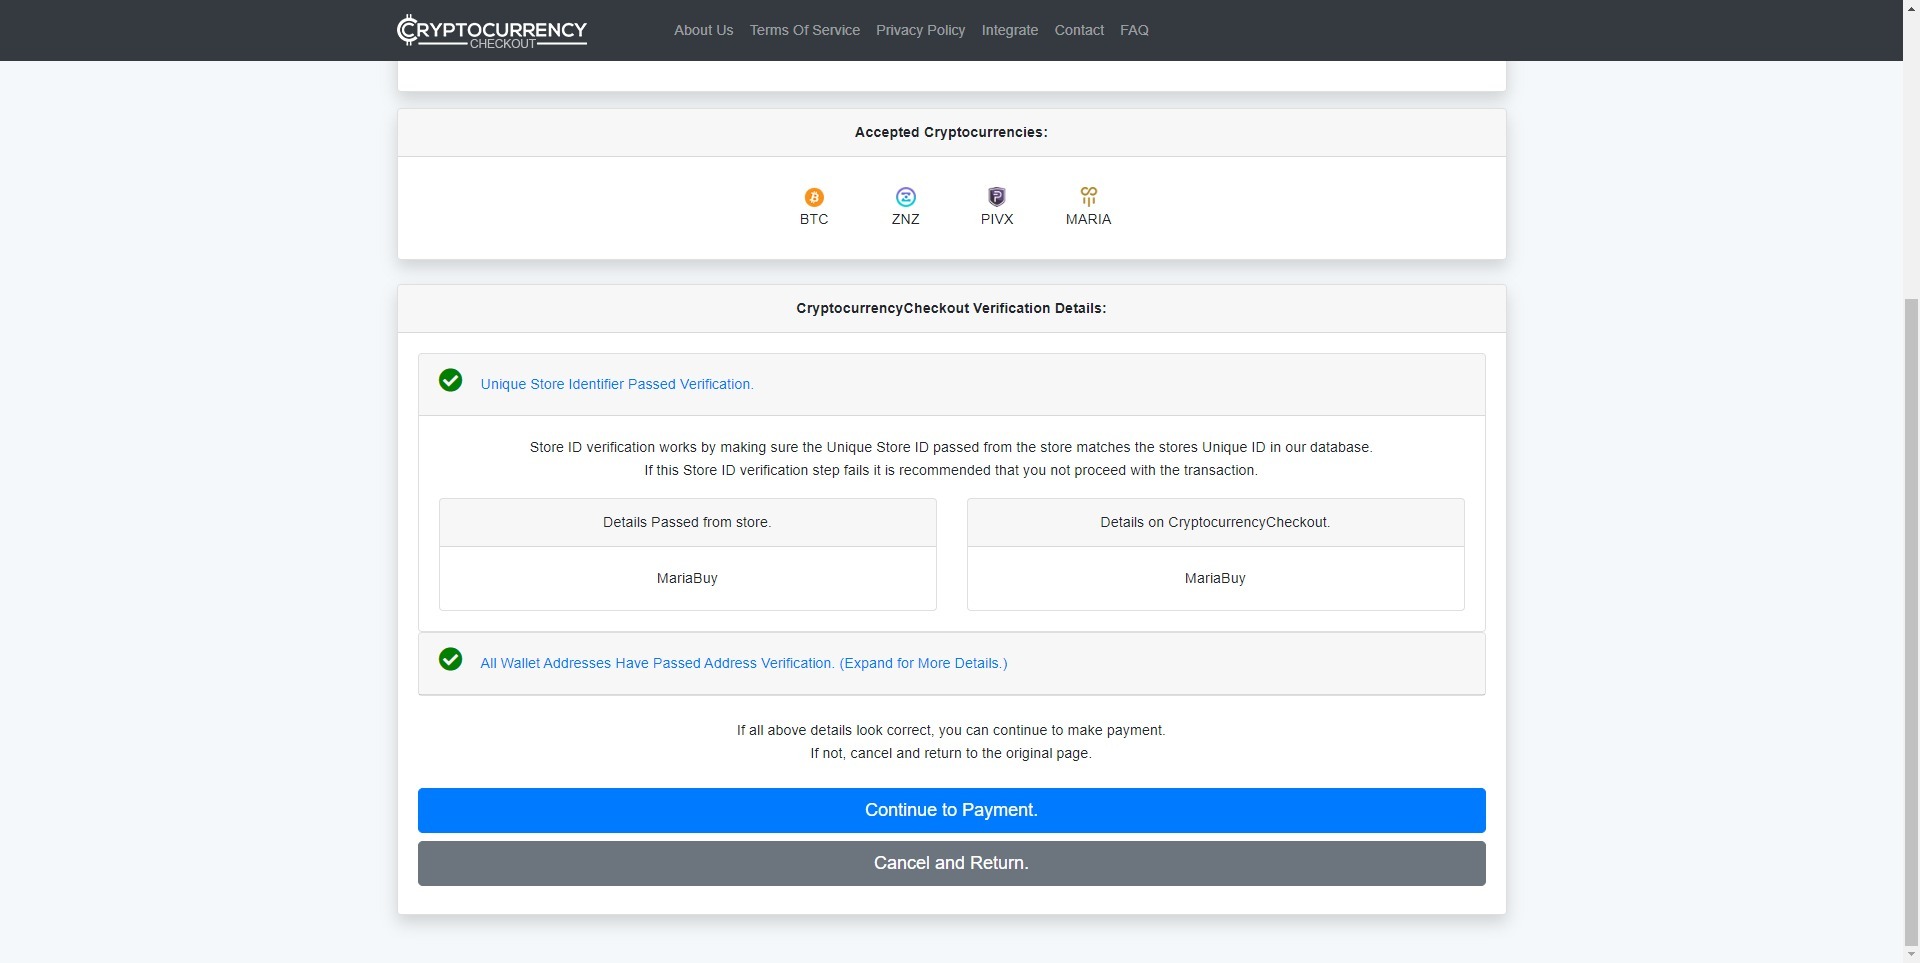Screen dimensions: 1920x963
Task: Select the PIVX coin icon
Action: click(997, 197)
